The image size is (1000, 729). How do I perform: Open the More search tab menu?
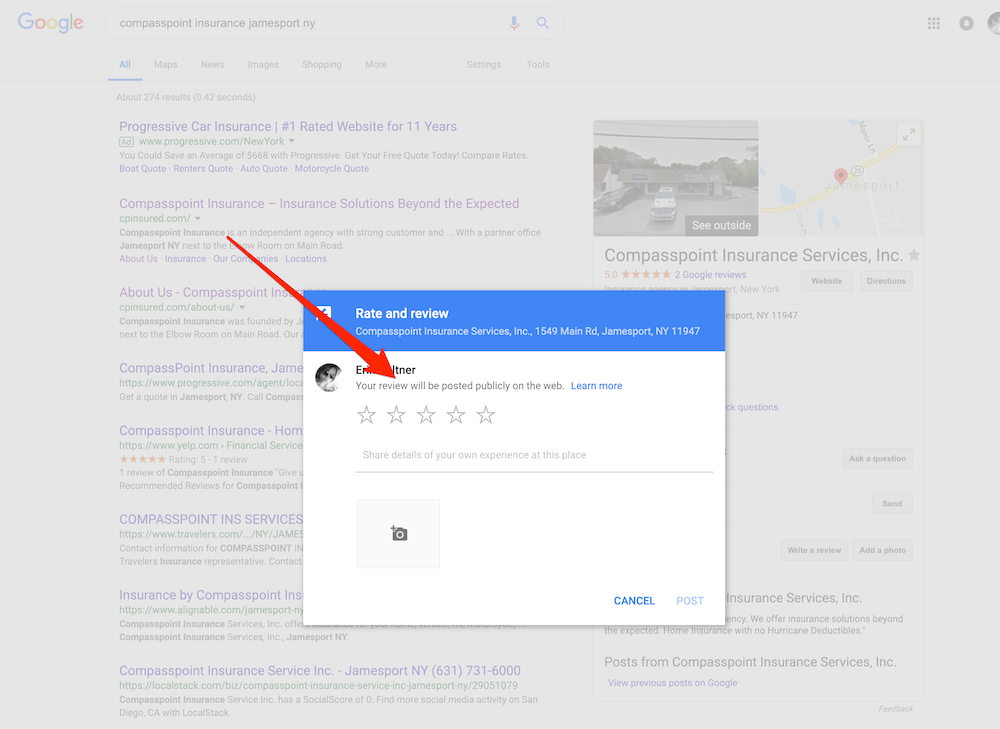(376, 64)
